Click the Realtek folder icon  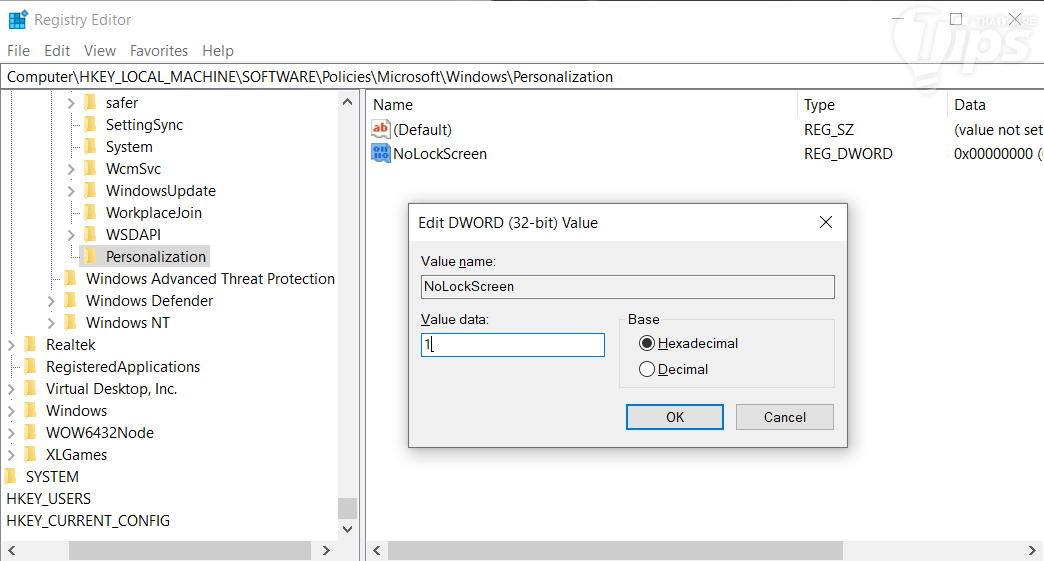pos(30,345)
